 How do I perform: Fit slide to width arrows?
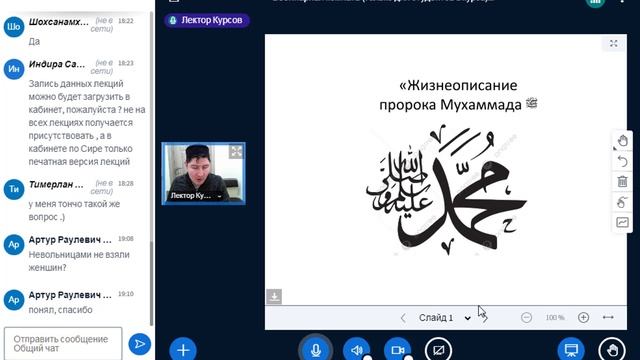608,318
